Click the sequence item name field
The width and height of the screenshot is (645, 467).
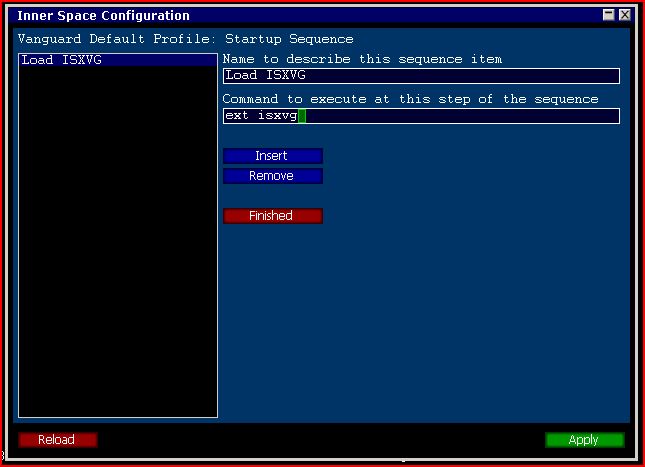(x=421, y=76)
